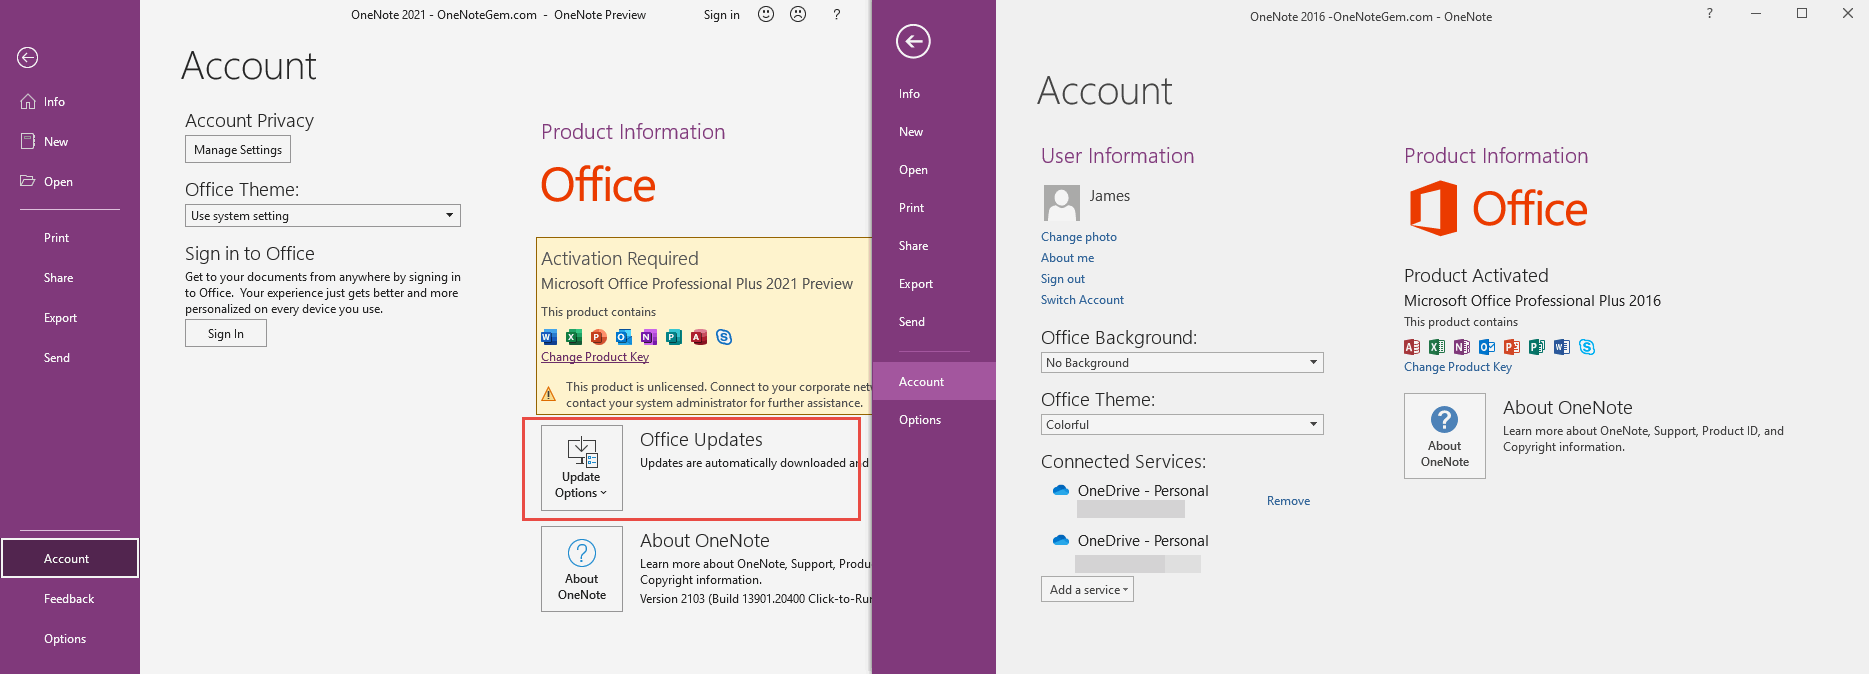1869x674 pixels.
Task: Click the smiley face feedback icon
Action: 766,14
